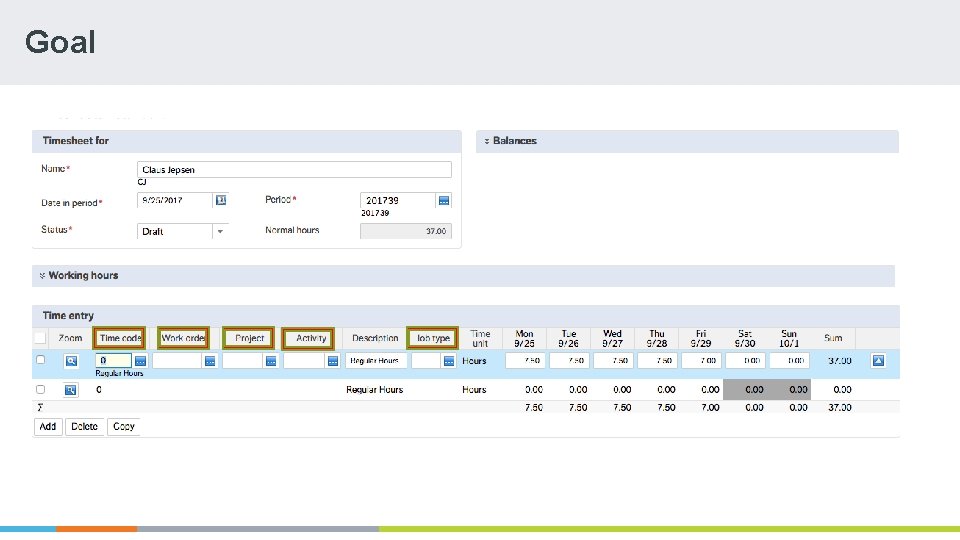
Task: Click the Description field with Regular Hours
Action: [376, 361]
